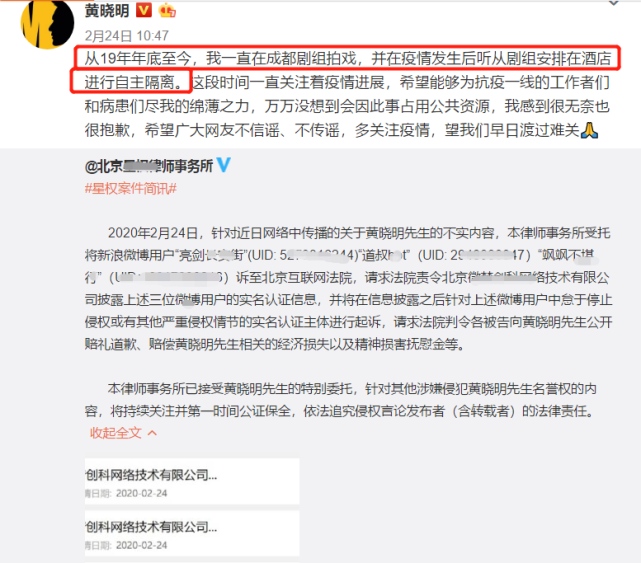Click the blue V badge beside law firm
This screenshot has height=563, width=641.
tap(224, 165)
